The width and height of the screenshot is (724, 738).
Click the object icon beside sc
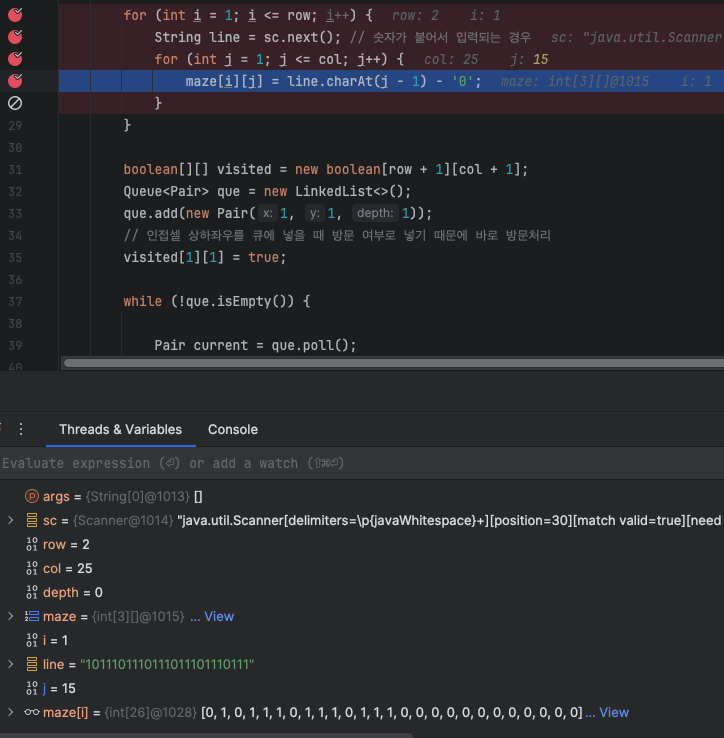[x=32, y=520]
